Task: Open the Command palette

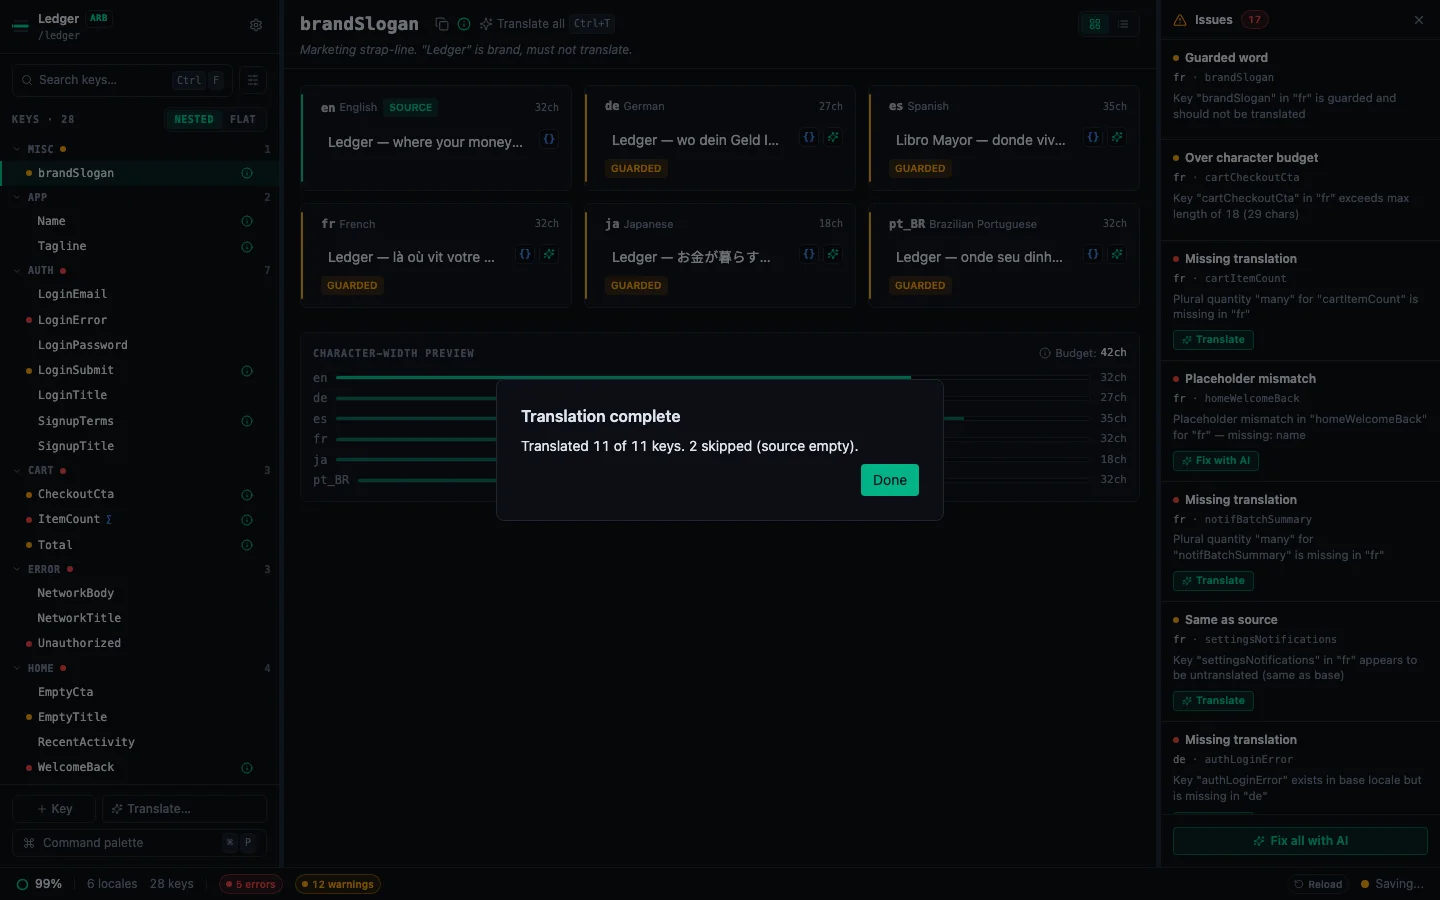Action: point(139,843)
